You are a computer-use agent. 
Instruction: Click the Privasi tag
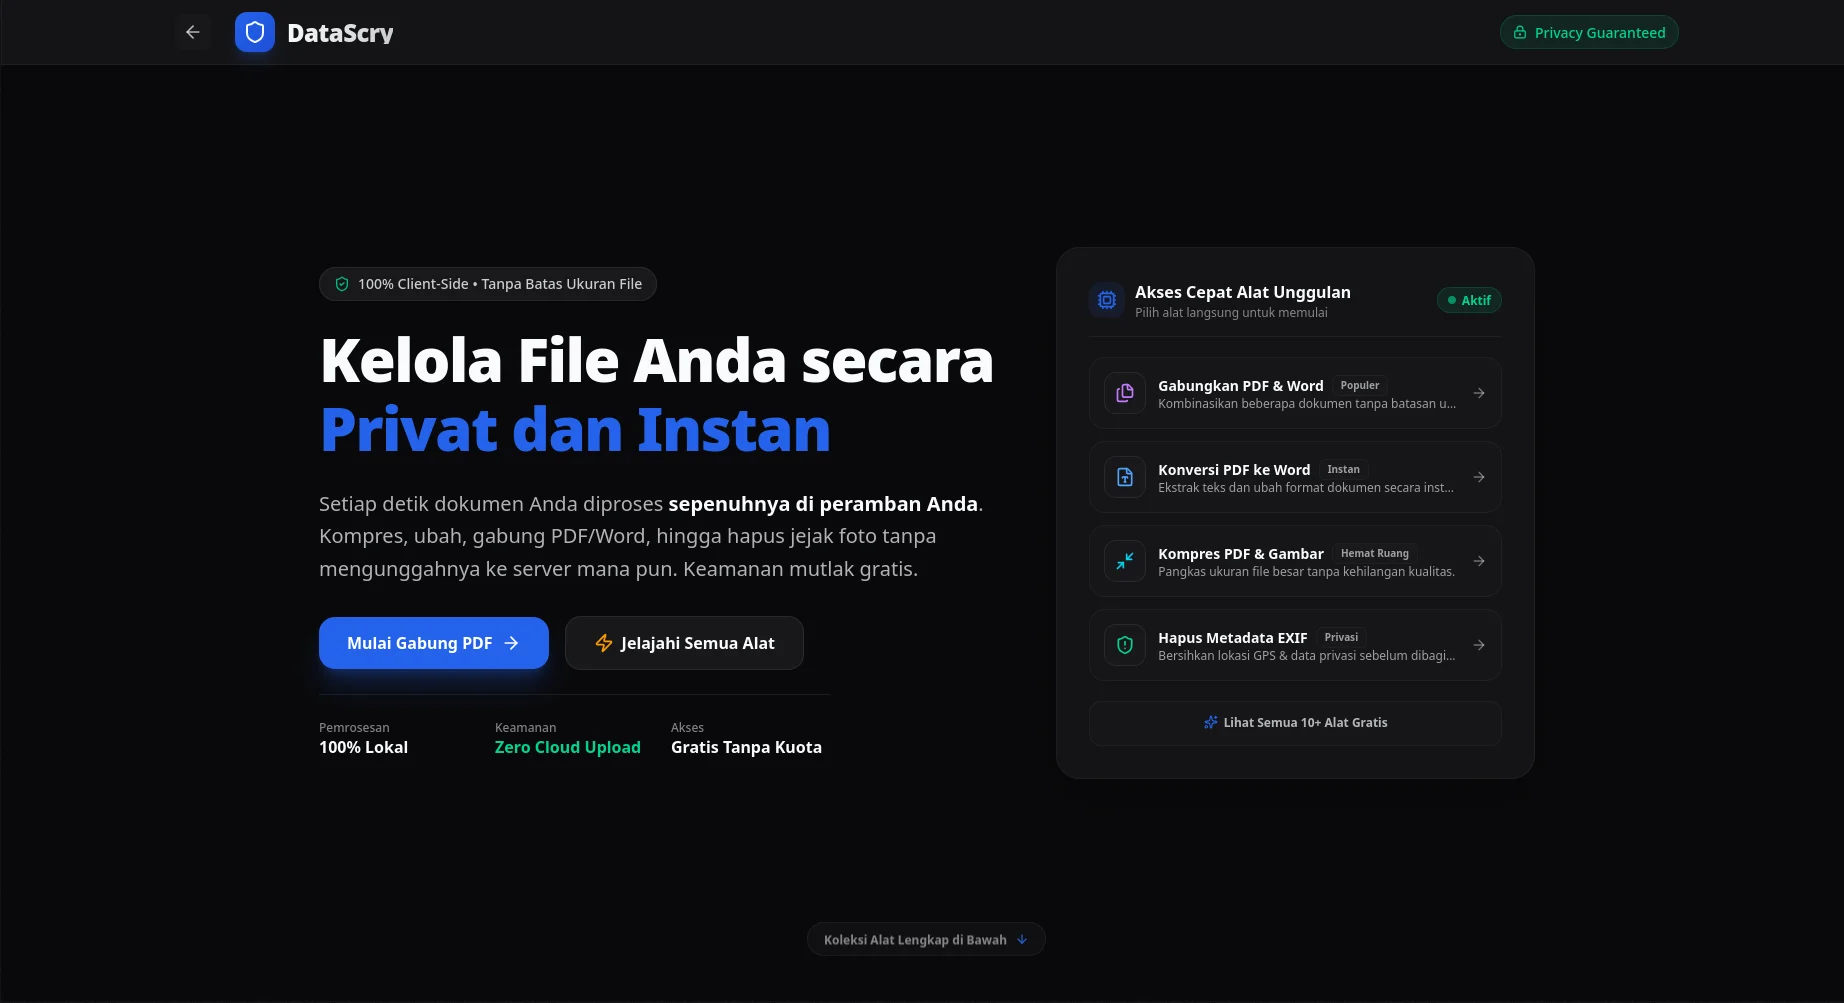pyautogui.click(x=1341, y=637)
